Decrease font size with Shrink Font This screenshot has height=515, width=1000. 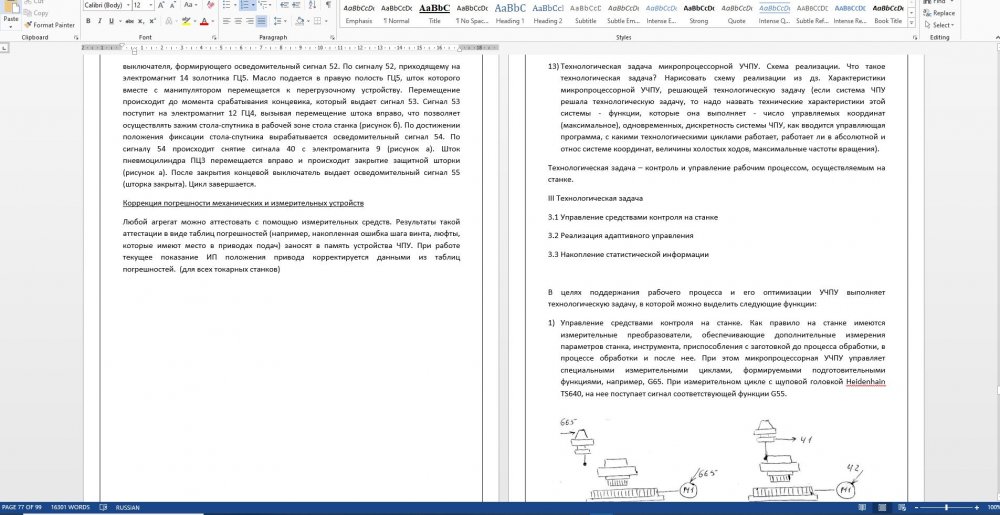[x=172, y=5]
